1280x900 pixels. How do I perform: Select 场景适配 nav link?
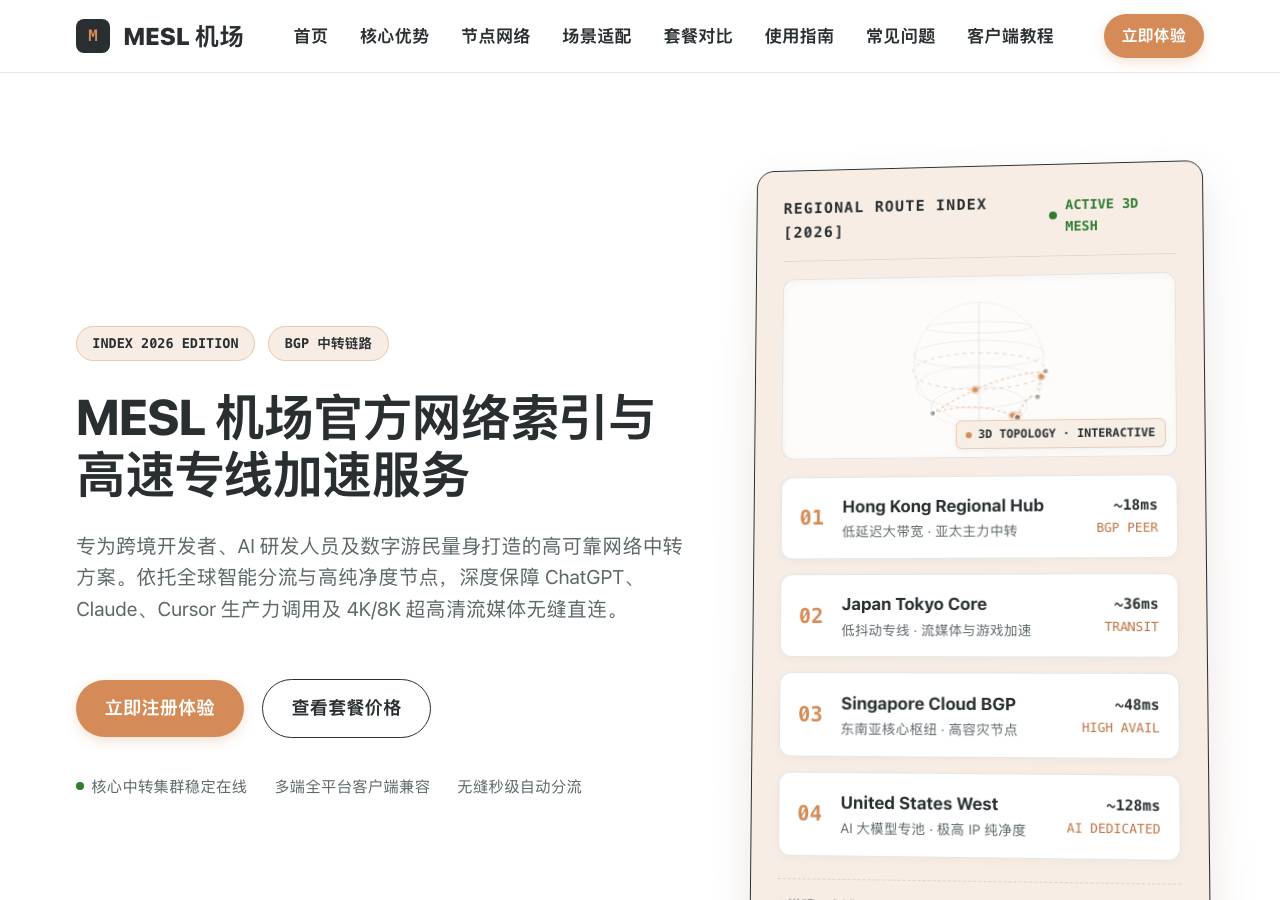click(597, 36)
